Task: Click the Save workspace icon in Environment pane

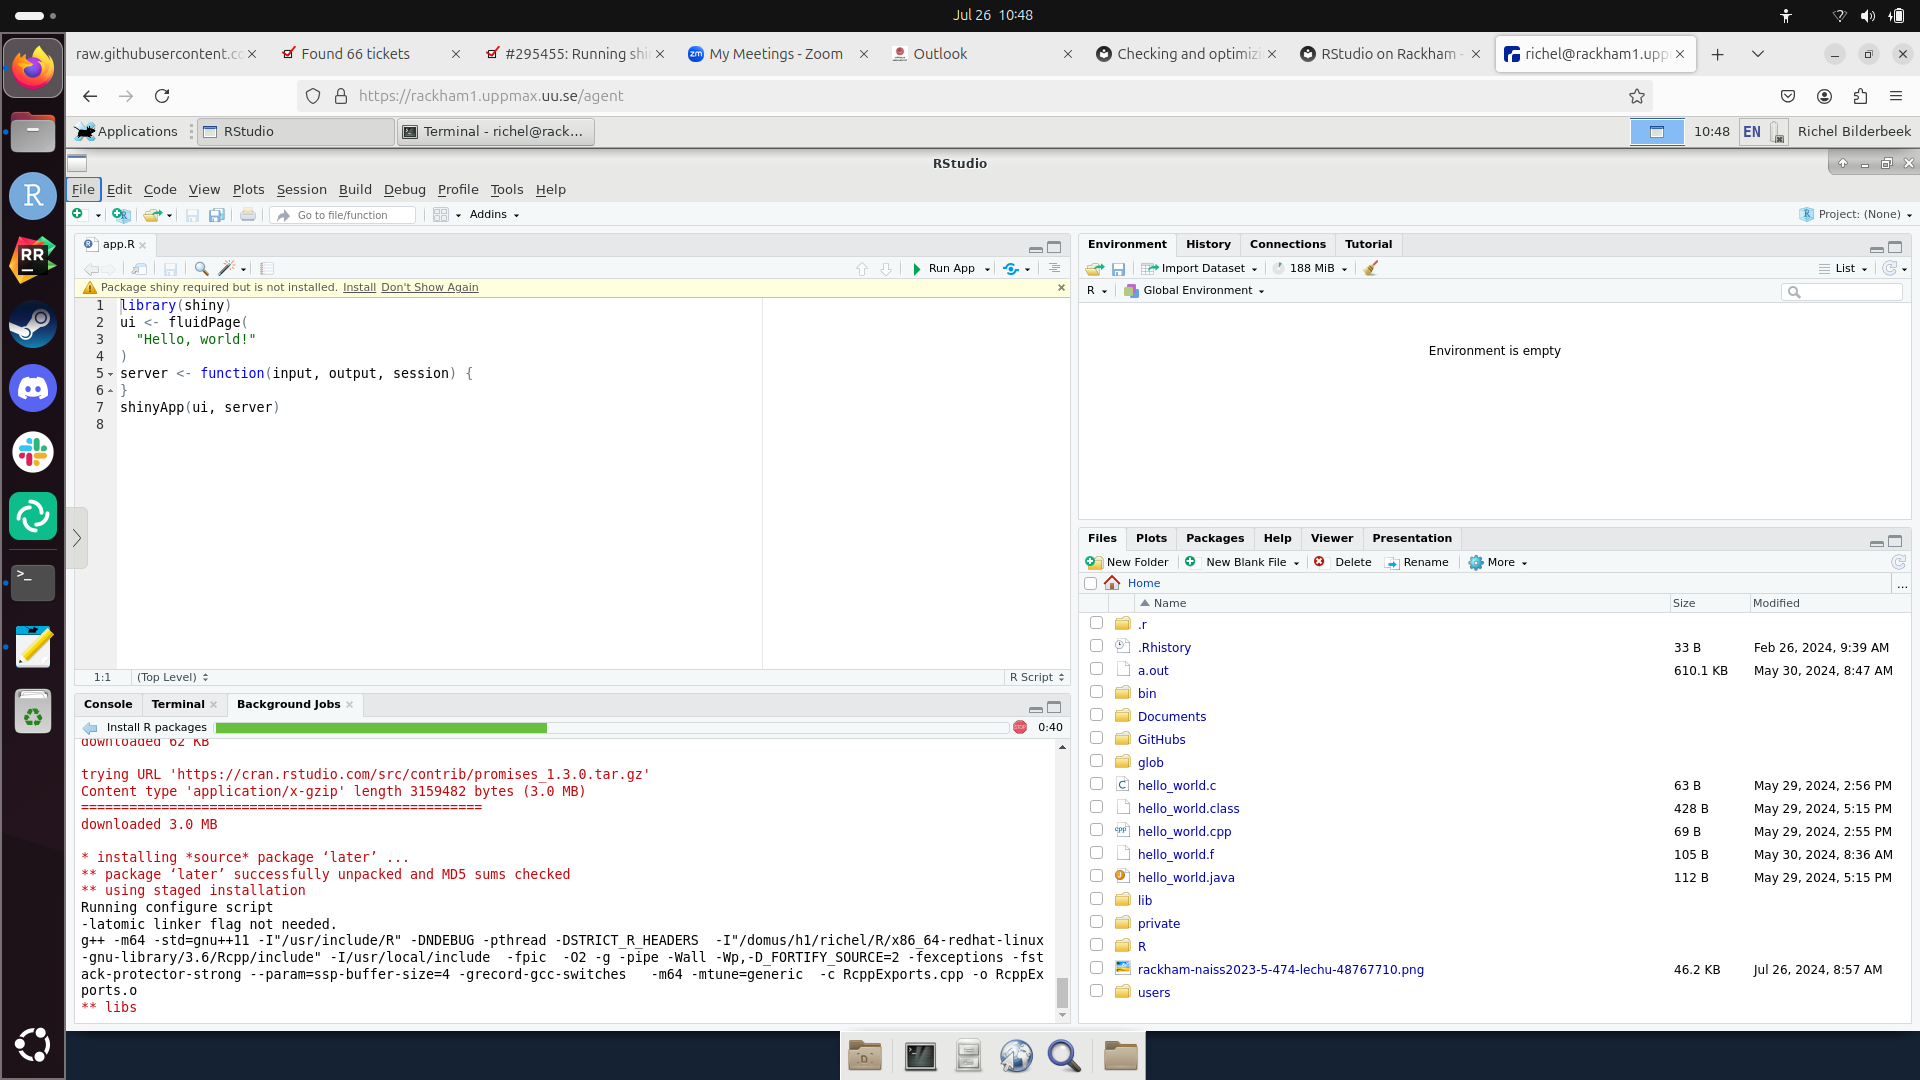Action: tap(1119, 268)
